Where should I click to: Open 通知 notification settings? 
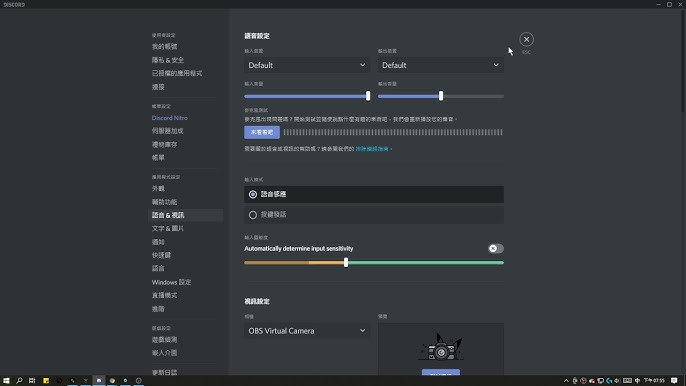[x=158, y=242]
